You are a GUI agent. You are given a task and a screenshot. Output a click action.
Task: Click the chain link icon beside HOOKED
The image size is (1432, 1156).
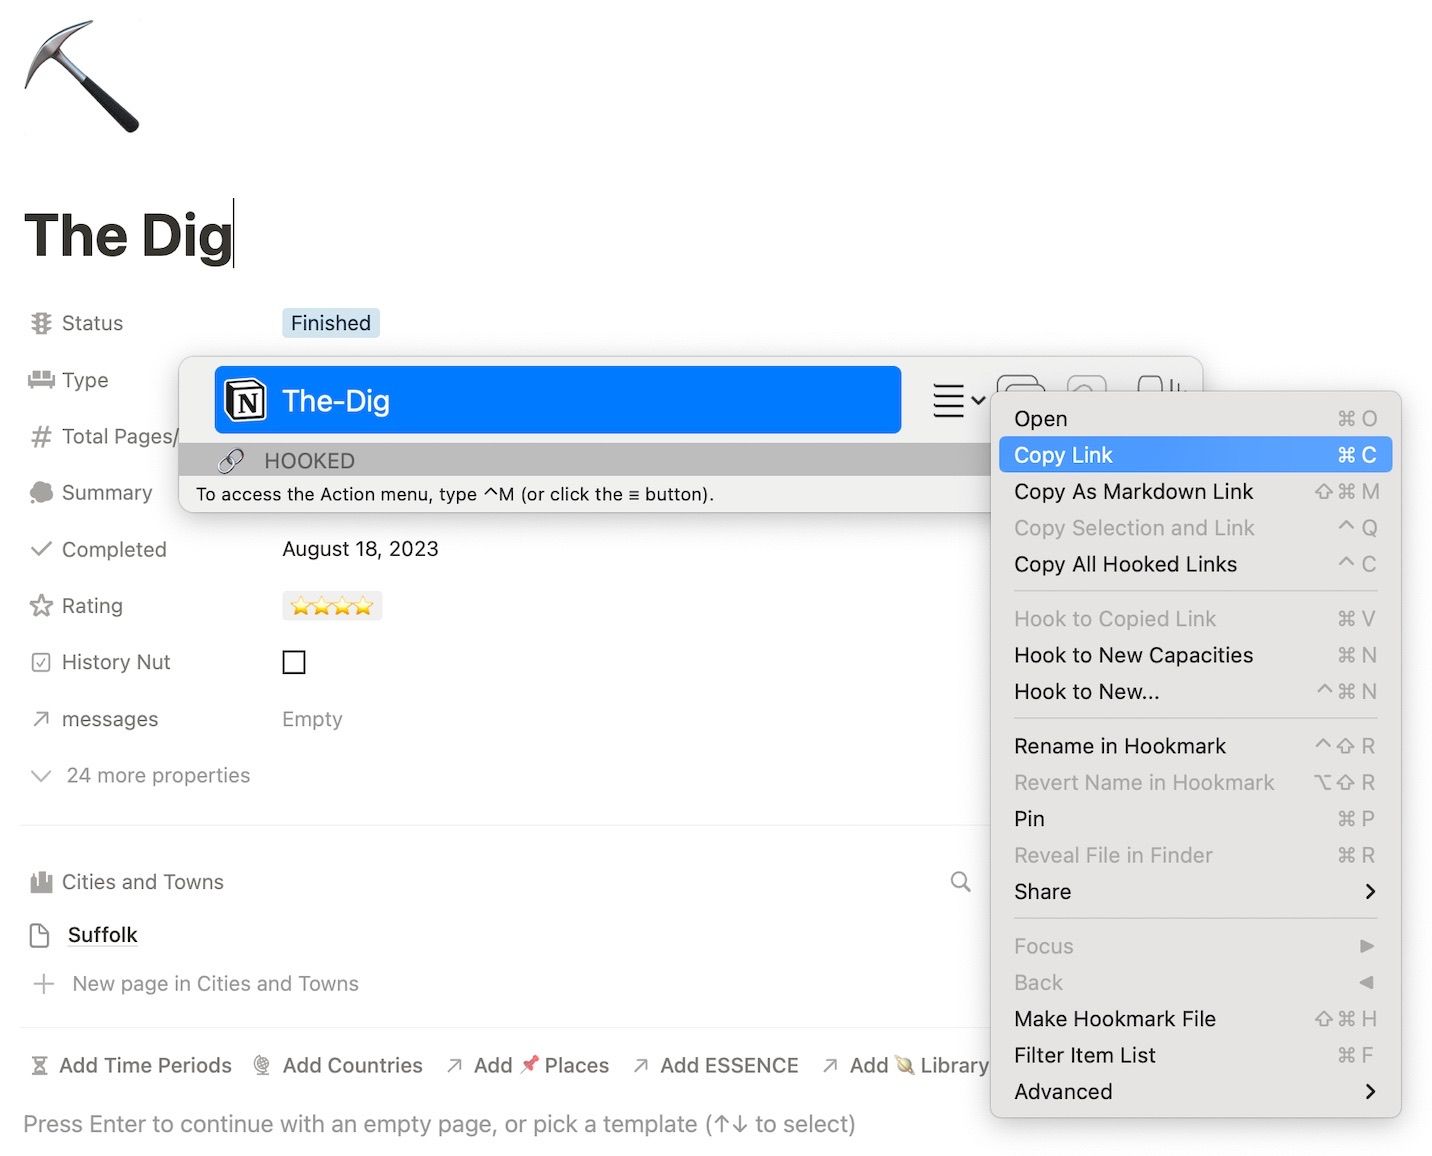[x=231, y=461]
